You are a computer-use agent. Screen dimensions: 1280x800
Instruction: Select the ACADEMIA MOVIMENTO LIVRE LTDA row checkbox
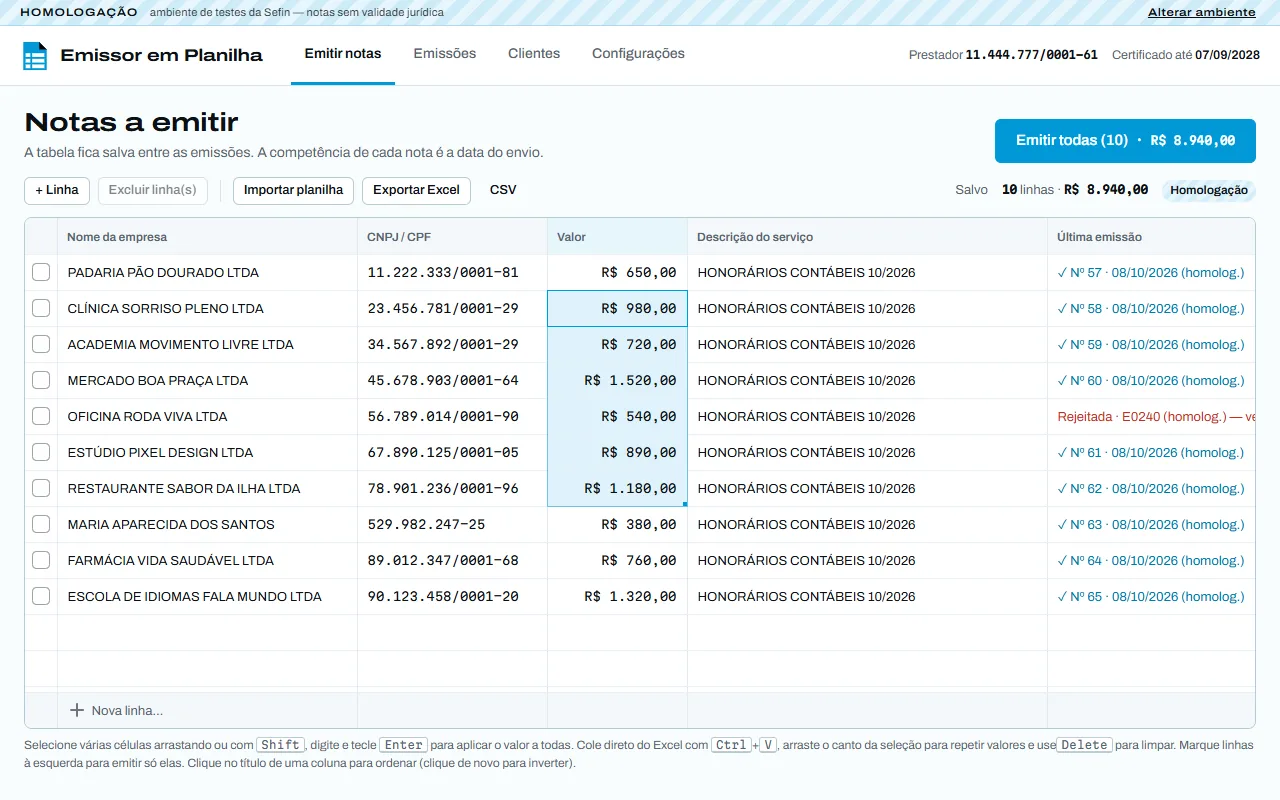click(x=41, y=344)
